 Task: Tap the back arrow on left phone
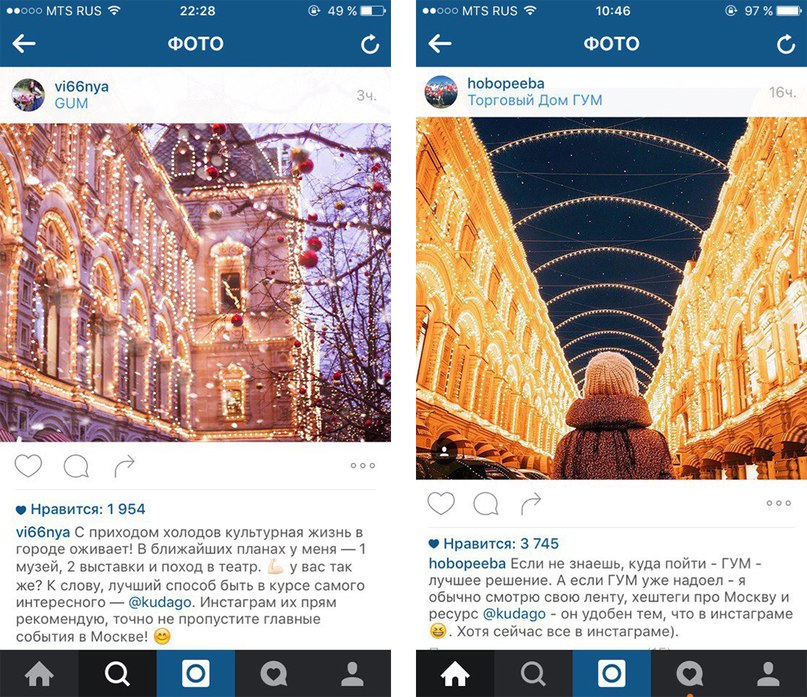[24, 44]
